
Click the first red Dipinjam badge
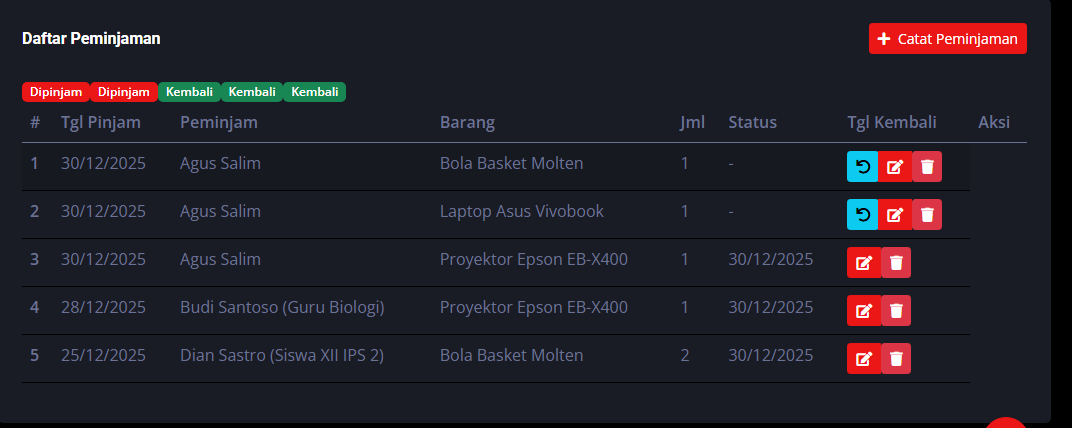pos(56,92)
